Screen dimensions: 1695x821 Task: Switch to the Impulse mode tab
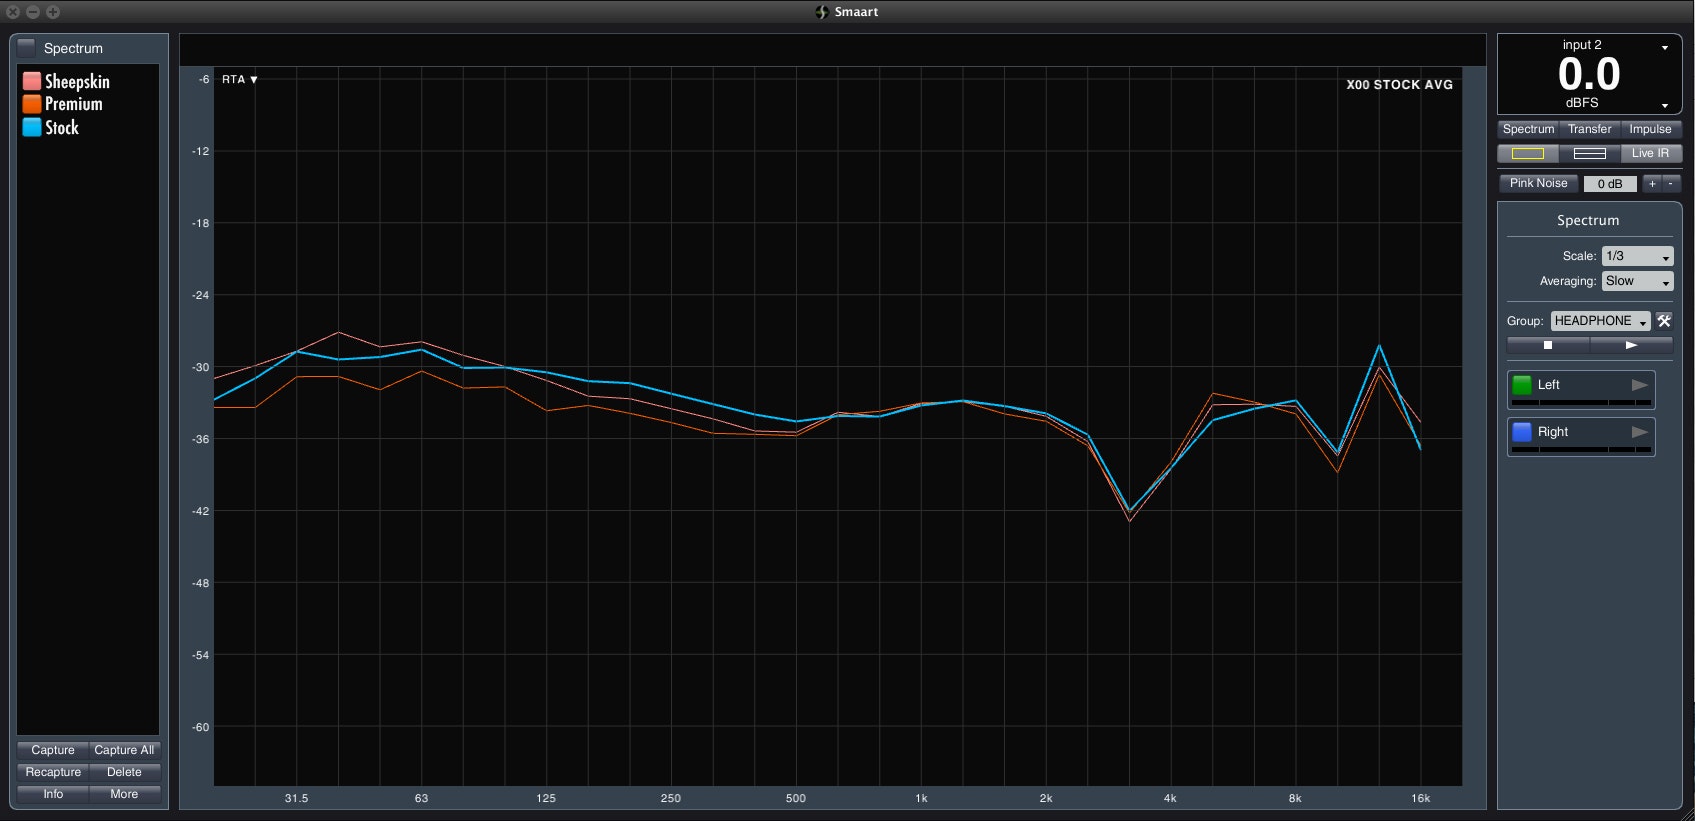tap(1650, 129)
